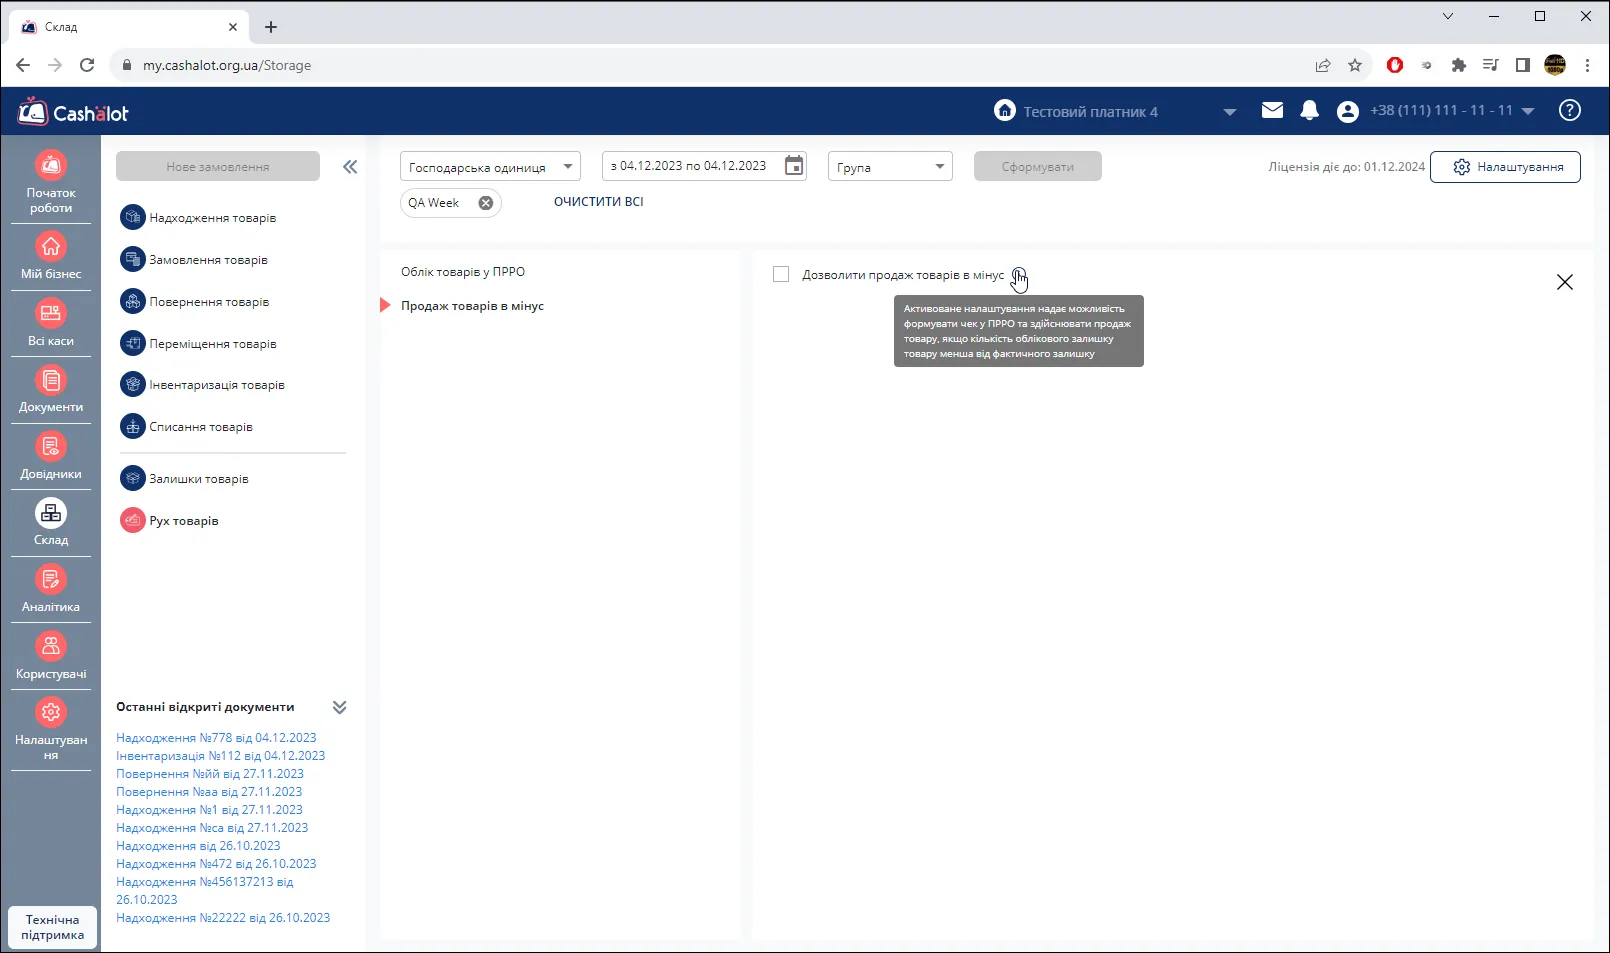Collapse the left menu panel chevrons
Screen dimensions: 1610x953
tap(350, 167)
